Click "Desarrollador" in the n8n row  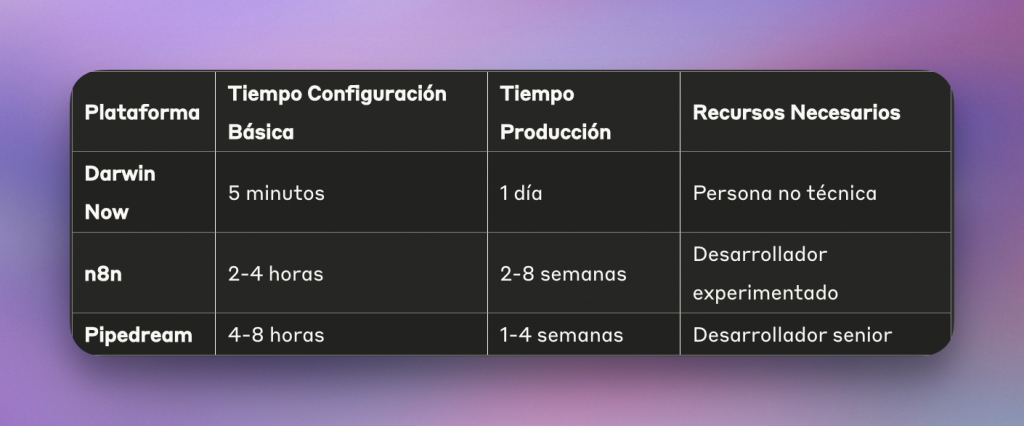(x=760, y=255)
